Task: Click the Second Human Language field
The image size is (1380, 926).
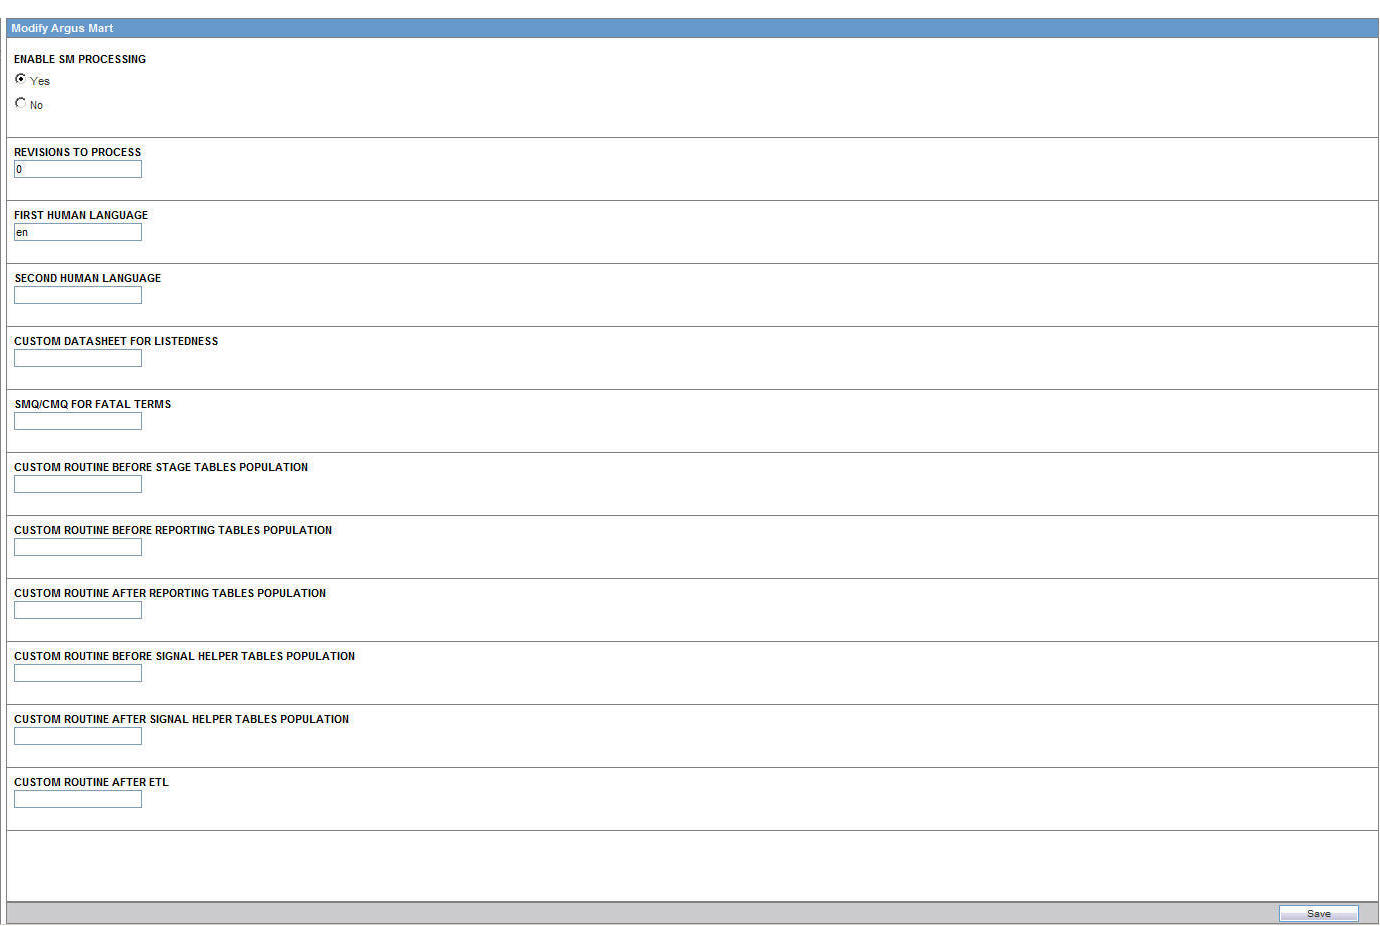Action: pyautogui.click(x=78, y=296)
